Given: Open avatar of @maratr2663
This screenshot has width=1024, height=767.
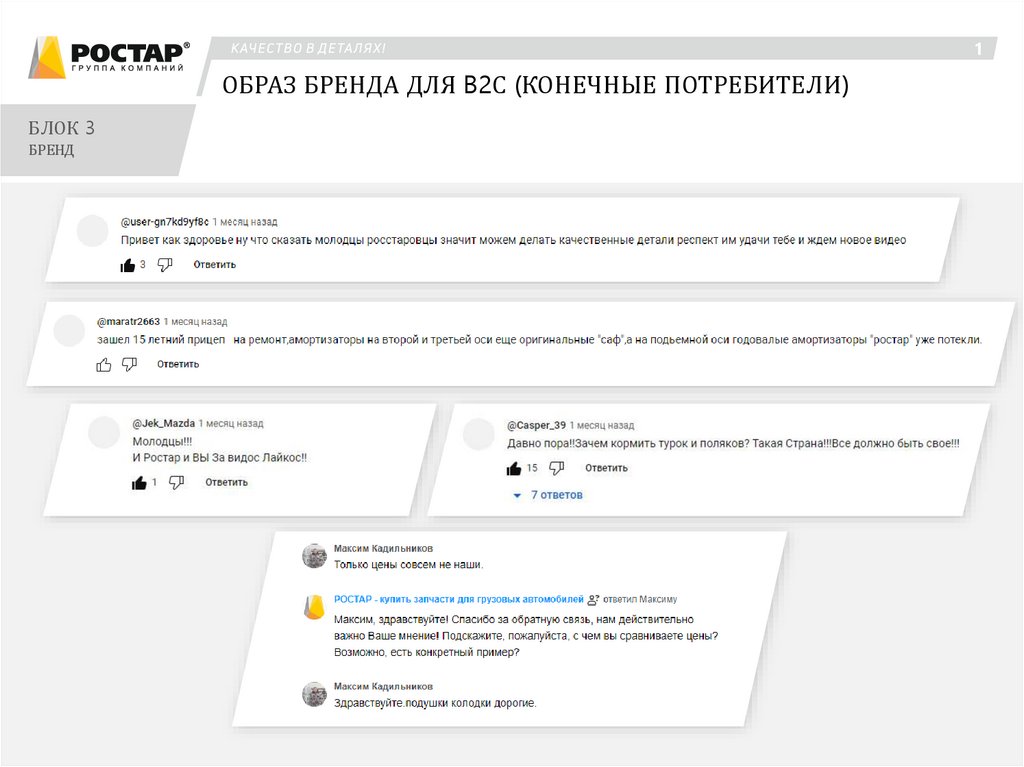Looking at the screenshot, I should tap(69, 331).
